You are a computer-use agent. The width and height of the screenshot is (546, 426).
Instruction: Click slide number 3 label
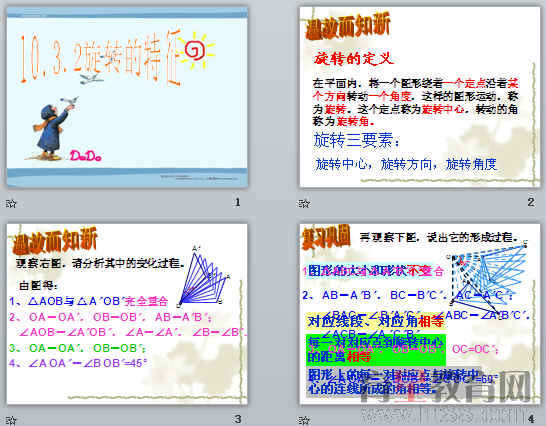pyautogui.click(x=237, y=419)
